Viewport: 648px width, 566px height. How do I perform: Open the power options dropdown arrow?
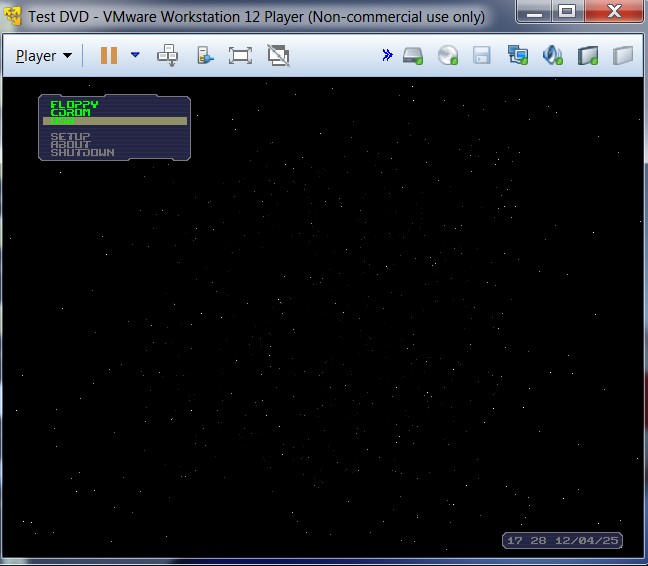(135, 56)
